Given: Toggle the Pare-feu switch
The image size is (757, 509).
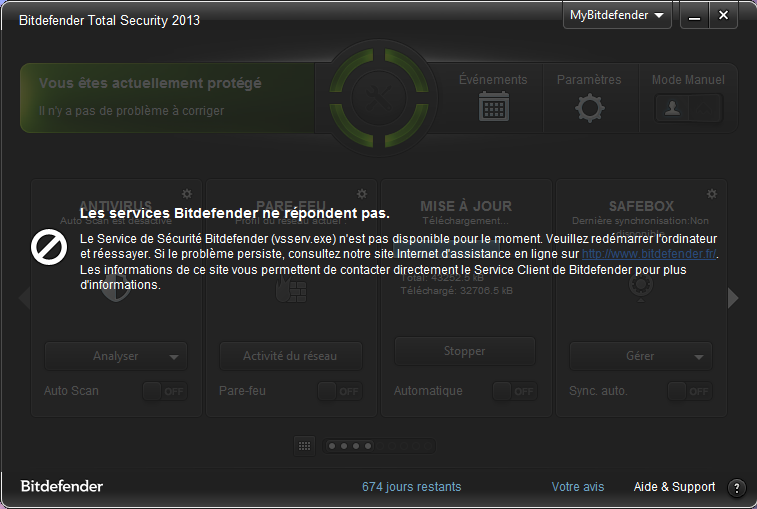Looking at the screenshot, I should [340, 391].
